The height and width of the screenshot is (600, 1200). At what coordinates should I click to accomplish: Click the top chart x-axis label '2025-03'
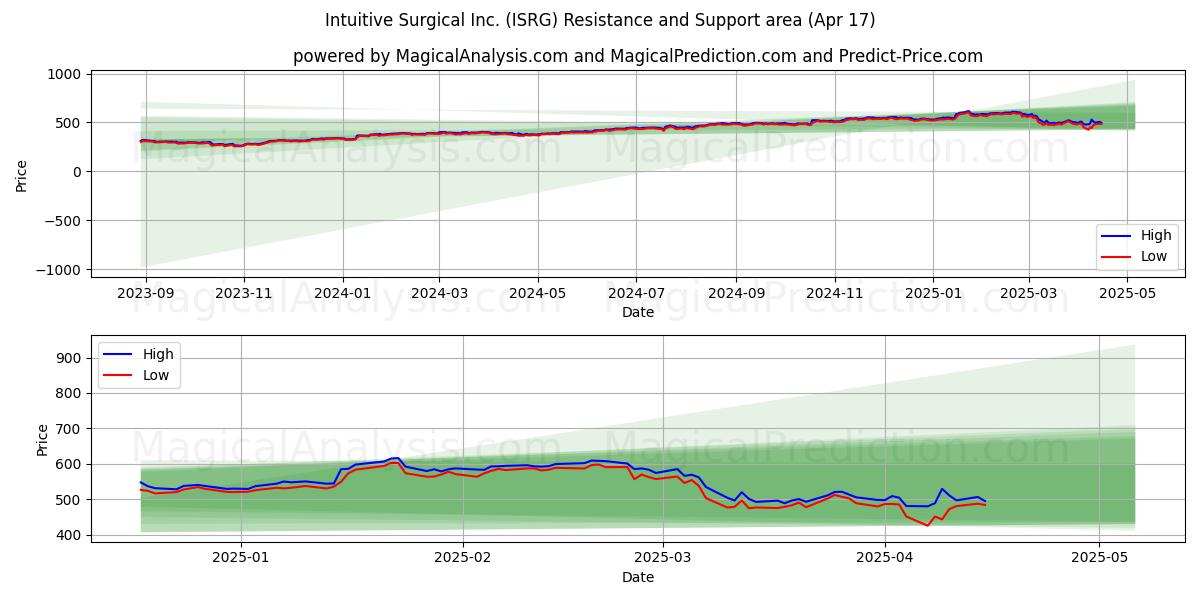pyautogui.click(x=1028, y=295)
